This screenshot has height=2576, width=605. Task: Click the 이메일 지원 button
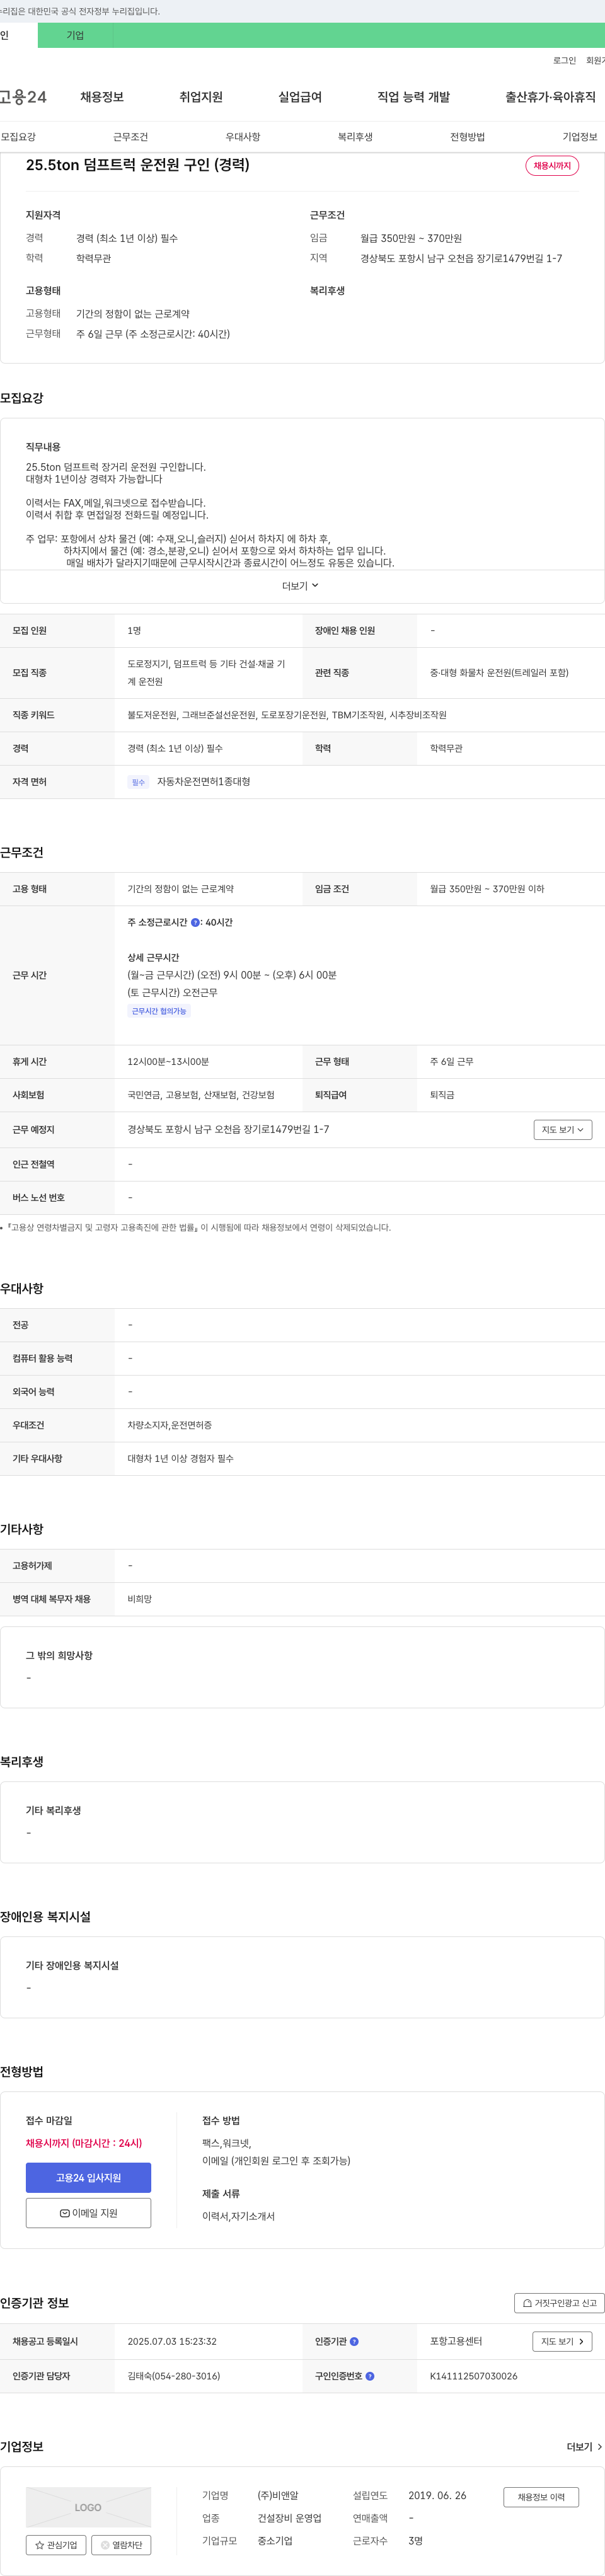(88, 2213)
